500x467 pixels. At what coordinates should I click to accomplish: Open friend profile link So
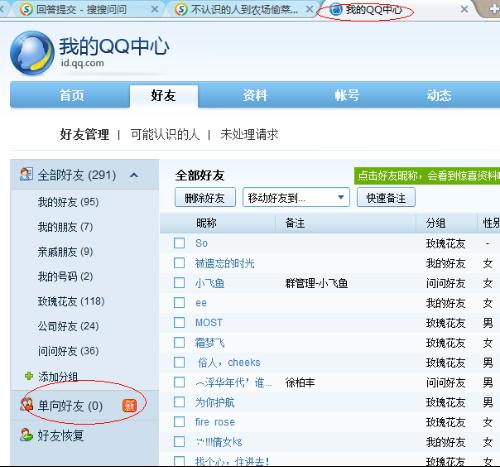coord(201,243)
